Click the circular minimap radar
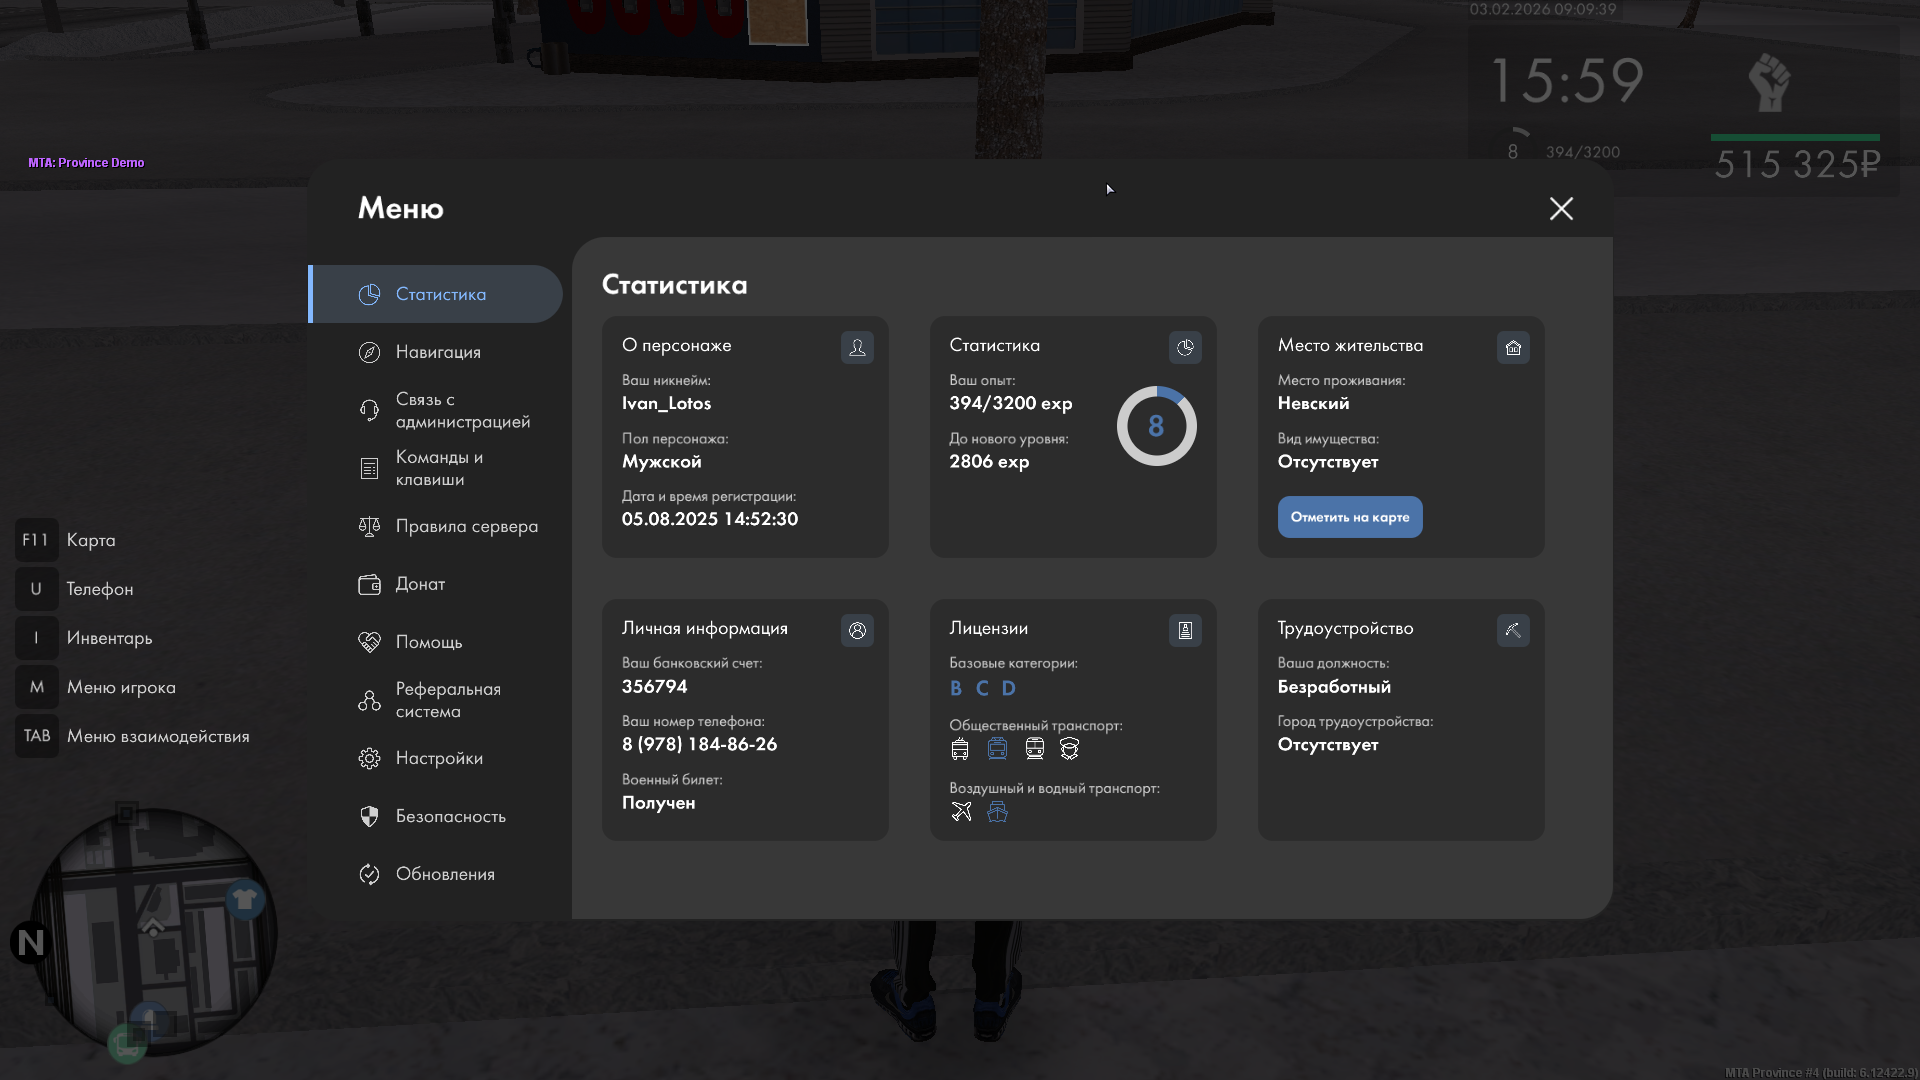The image size is (1920, 1080). (152, 930)
